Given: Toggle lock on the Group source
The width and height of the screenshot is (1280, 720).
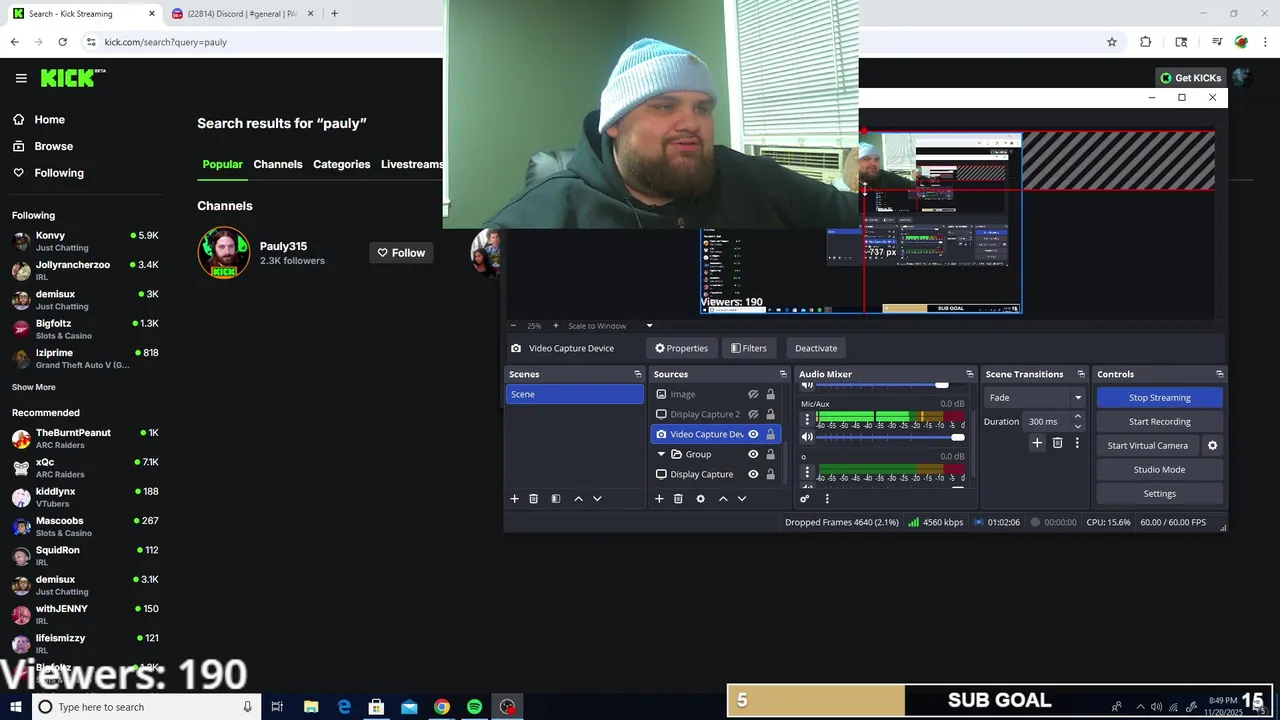Looking at the screenshot, I should point(771,454).
